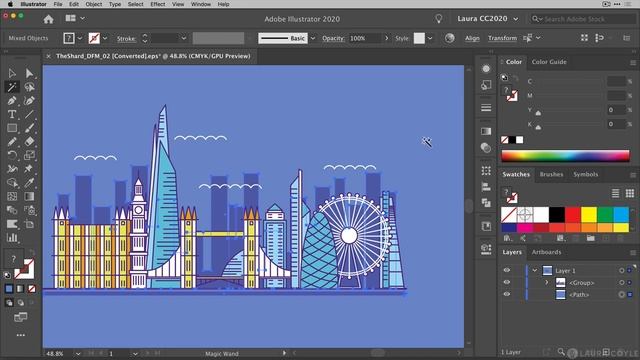Open the Apple menu
This screenshot has height=360, width=640.
[11, 4]
